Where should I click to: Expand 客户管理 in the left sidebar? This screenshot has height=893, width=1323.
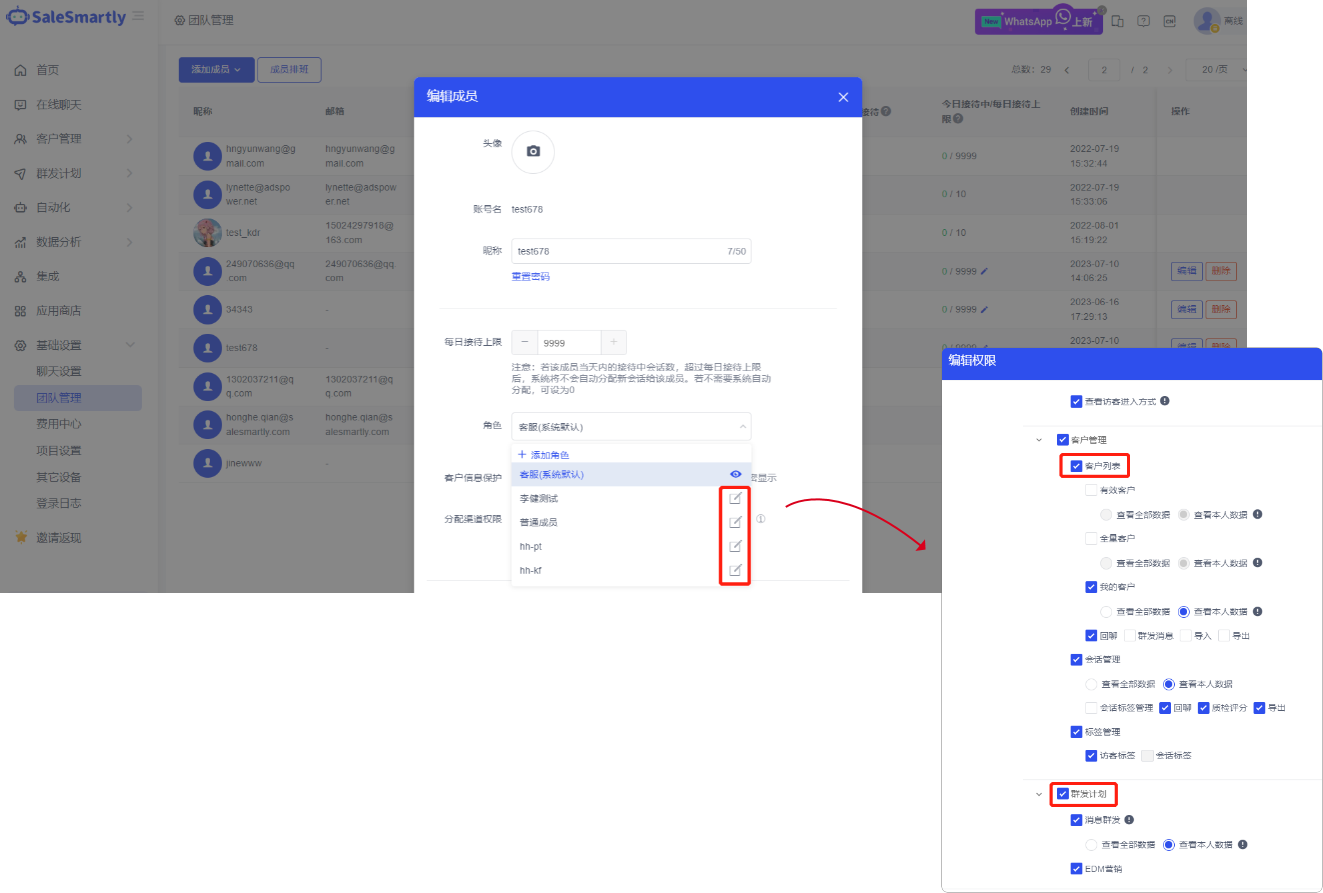129,139
